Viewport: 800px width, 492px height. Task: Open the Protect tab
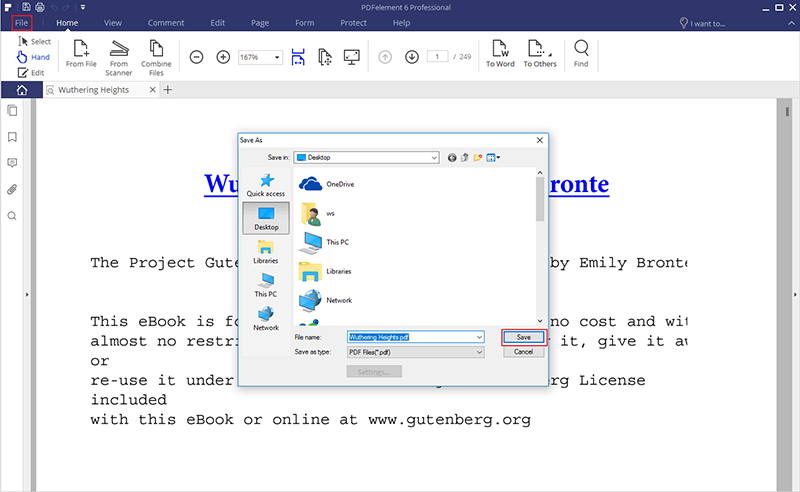(353, 23)
